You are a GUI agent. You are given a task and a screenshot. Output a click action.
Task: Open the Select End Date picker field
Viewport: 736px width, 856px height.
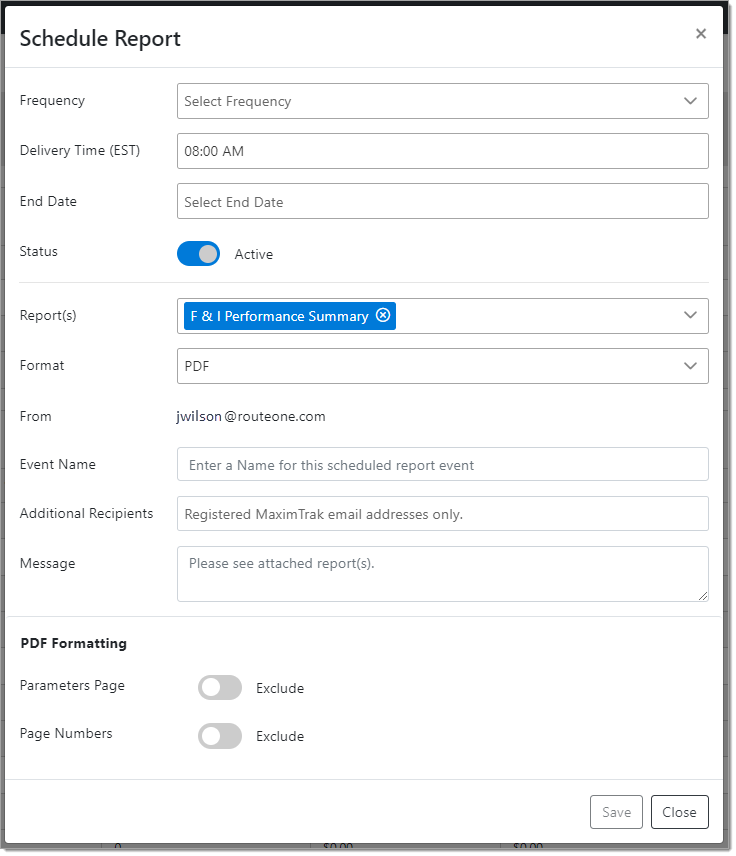[442, 201]
